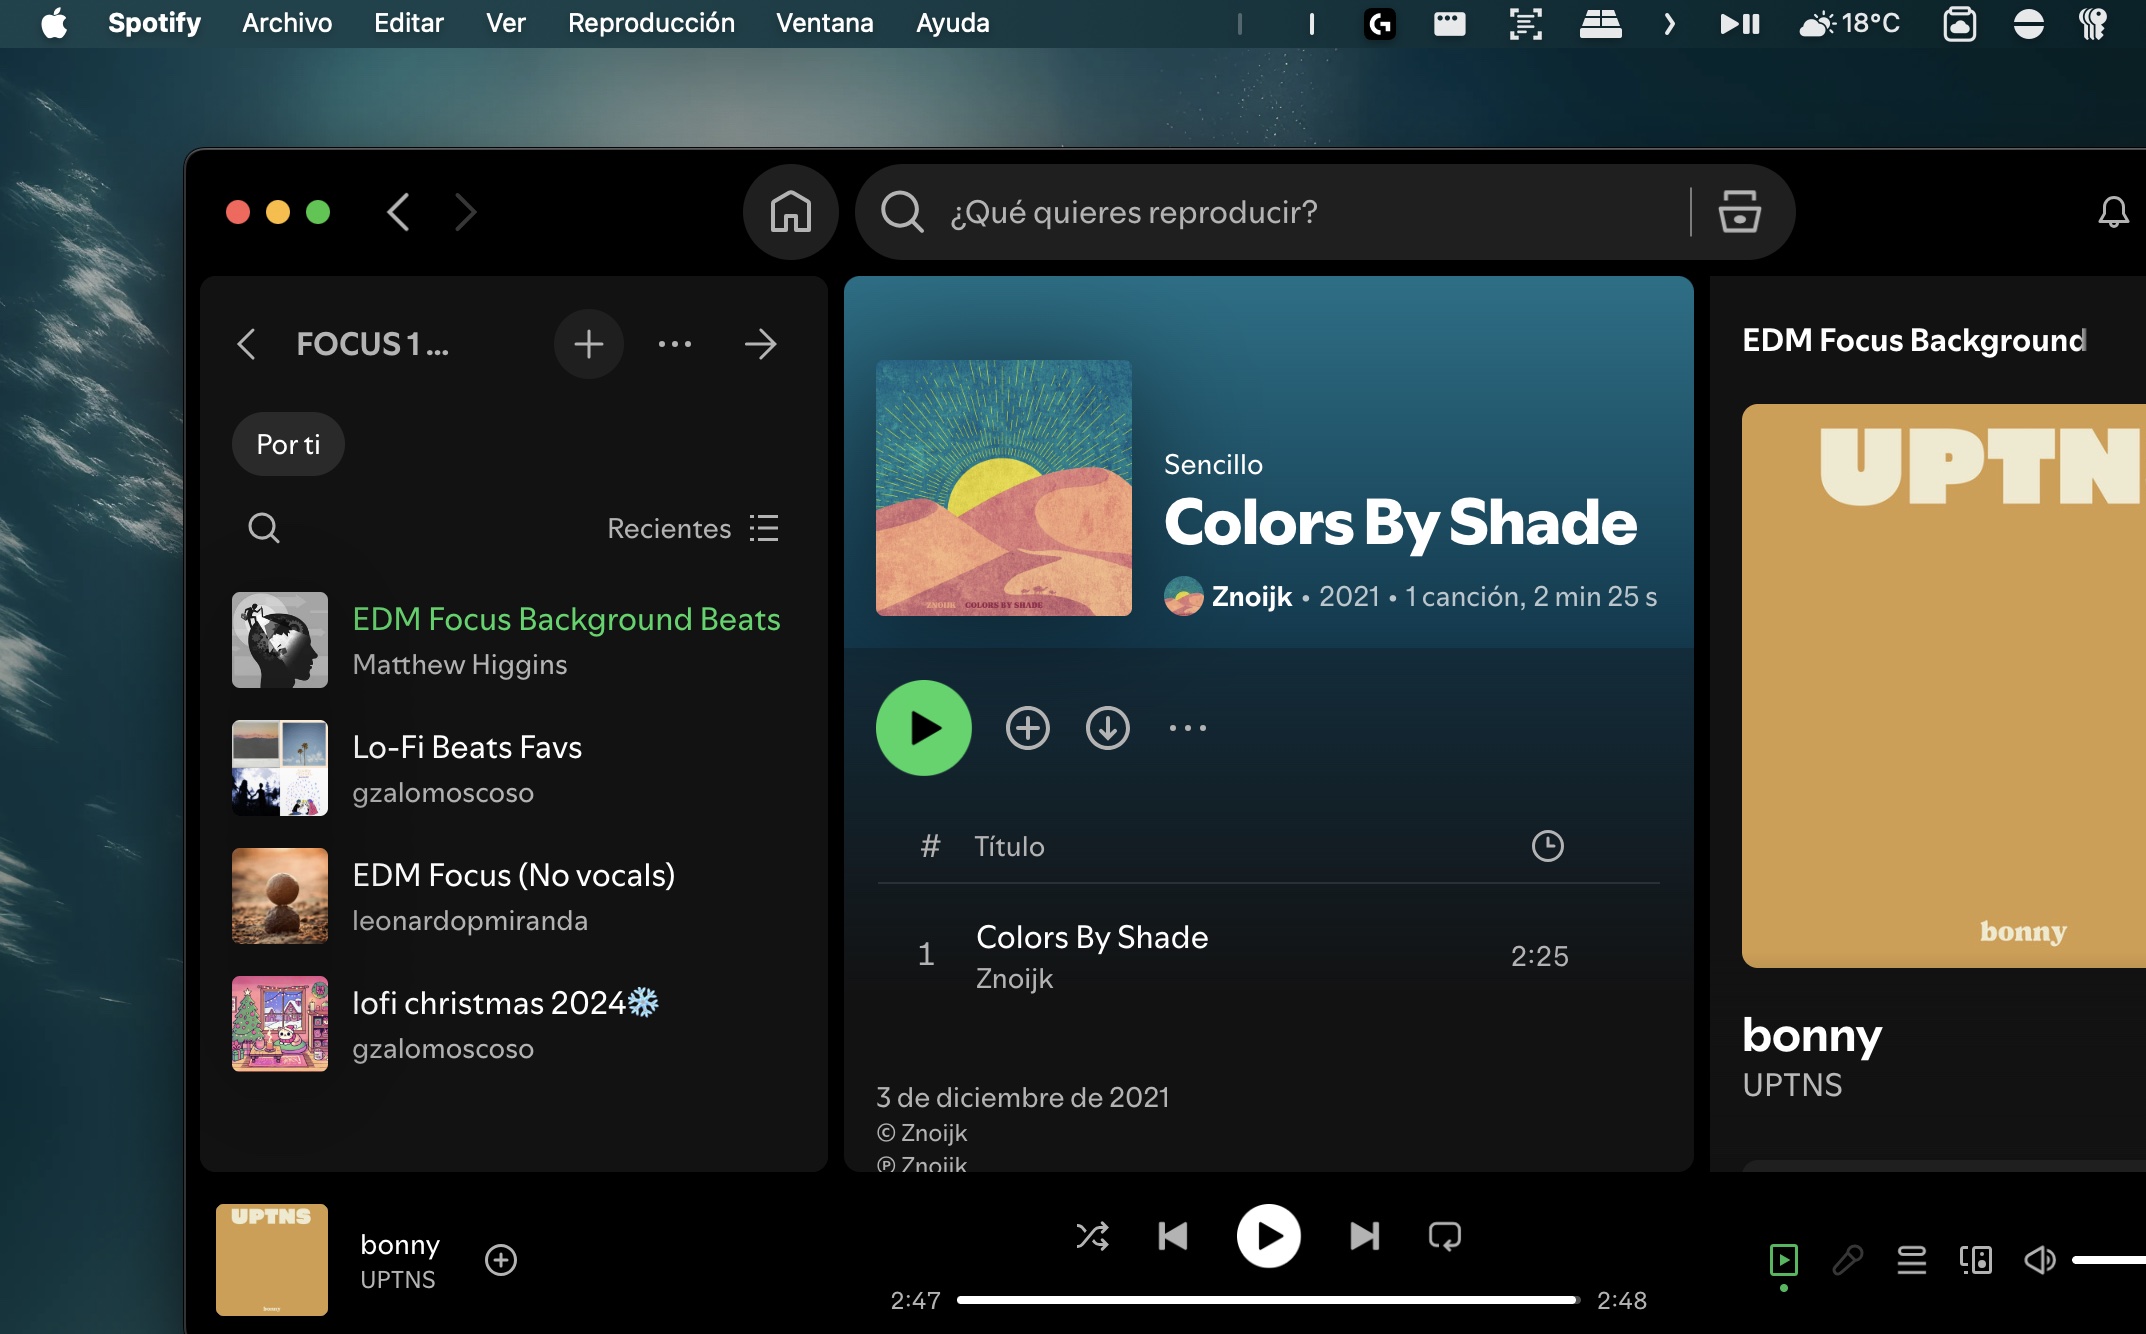Open the Browse icon in search bar
2146x1334 pixels.
[x=1739, y=212]
